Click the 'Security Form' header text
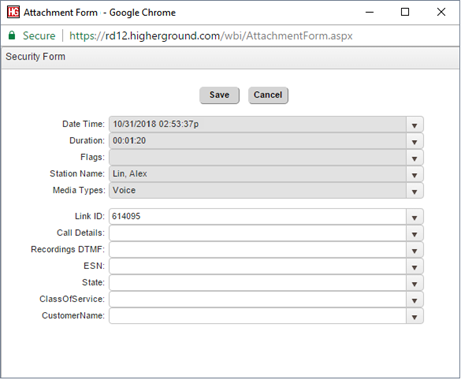Viewport: 461px width, 380px height. (x=35, y=57)
